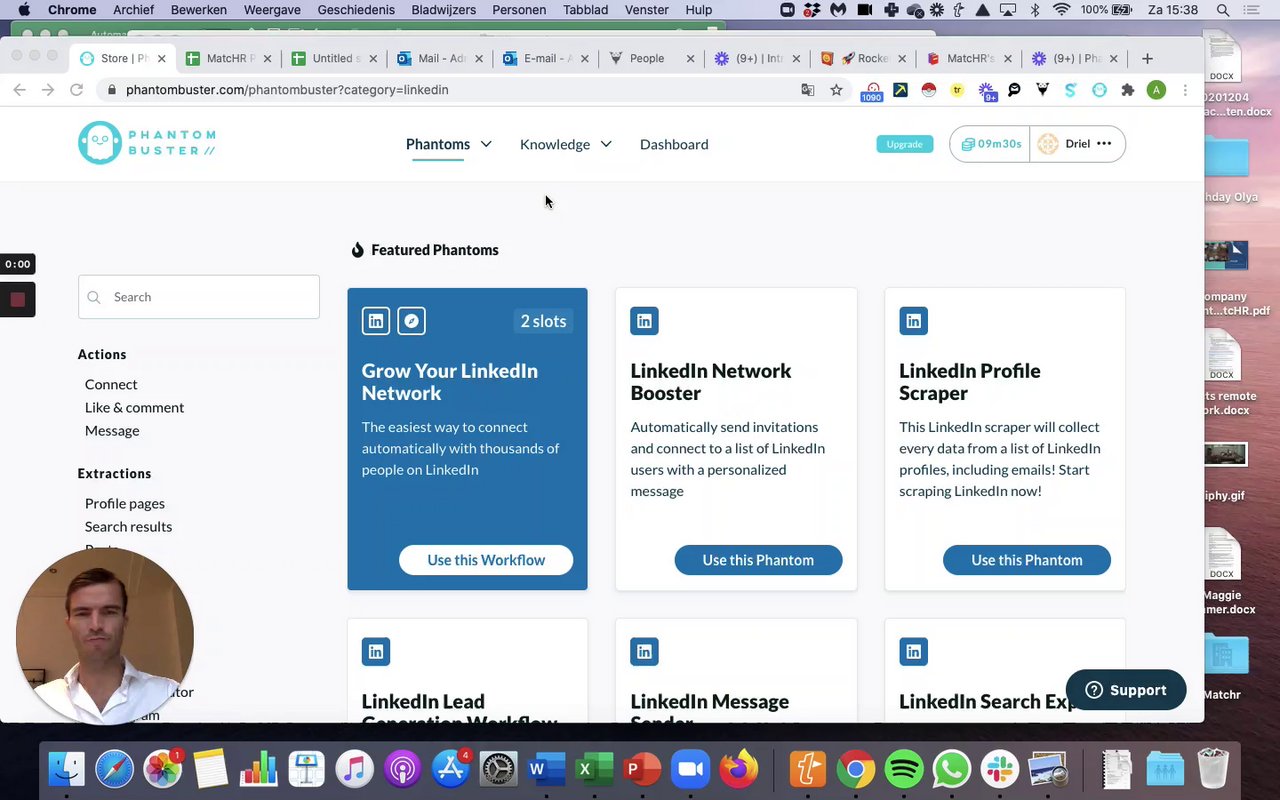Click the search magnifier icon in sidebar search box

coord(94,297)
